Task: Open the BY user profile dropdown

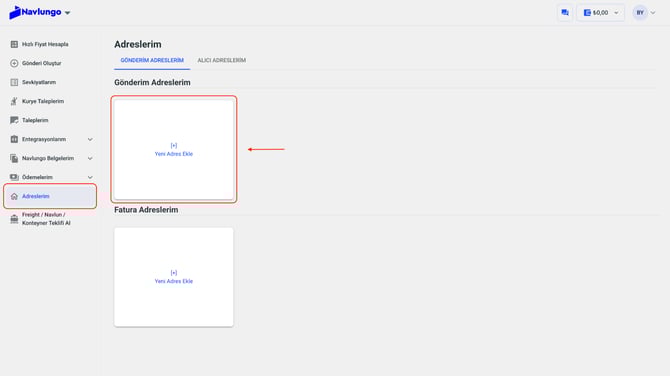Action: click(644, 13)
